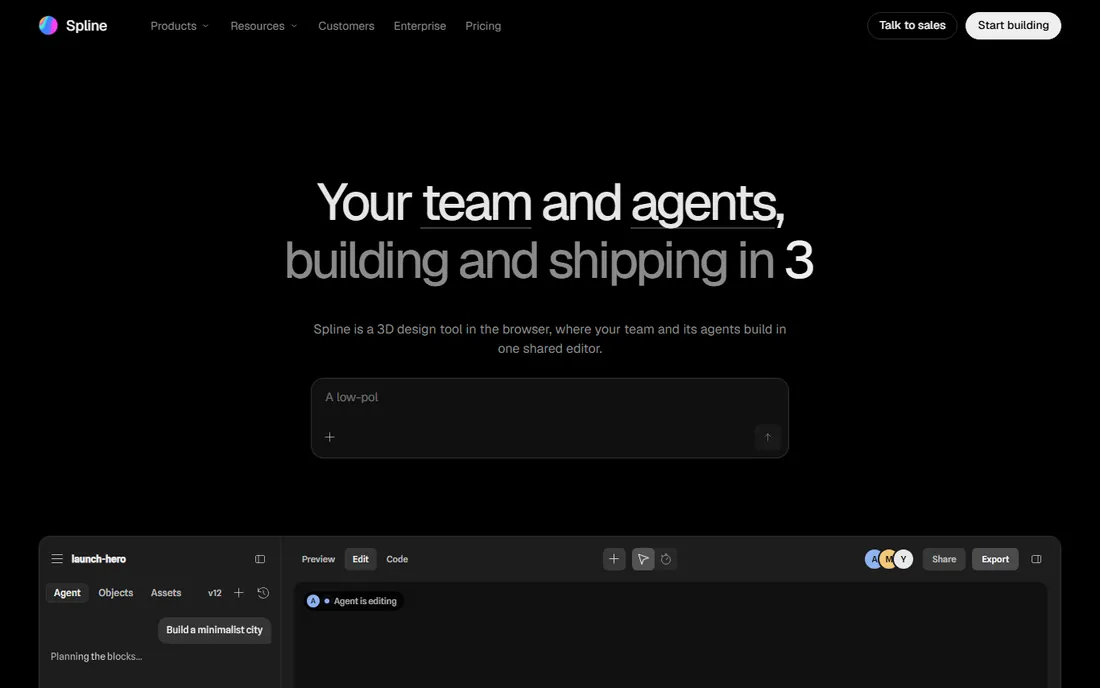Click the timer/refresh tool icon in toolbar
This screenshot has width=1100, height=688.
coord(666,559)
